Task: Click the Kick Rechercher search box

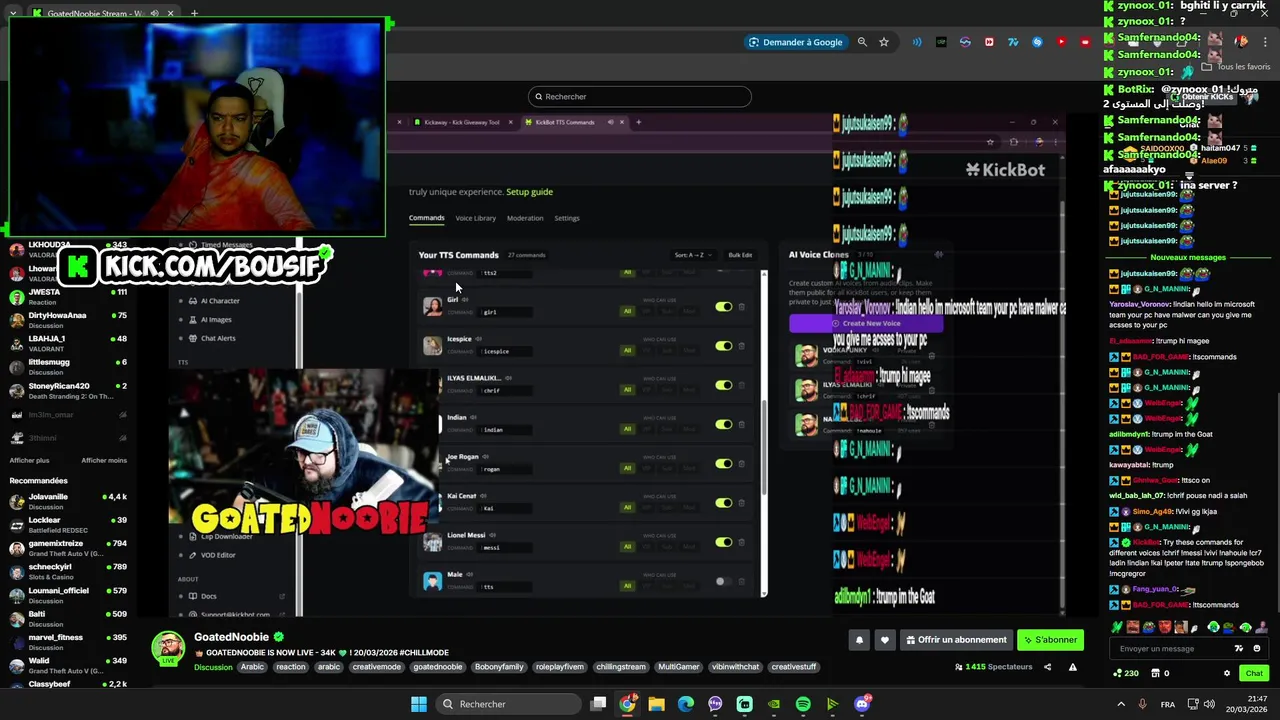Action: click(640, 96)
